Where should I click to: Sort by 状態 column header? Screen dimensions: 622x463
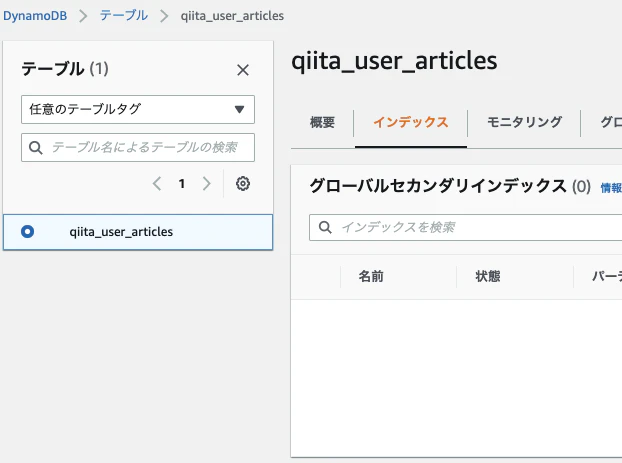pos(488,276)
